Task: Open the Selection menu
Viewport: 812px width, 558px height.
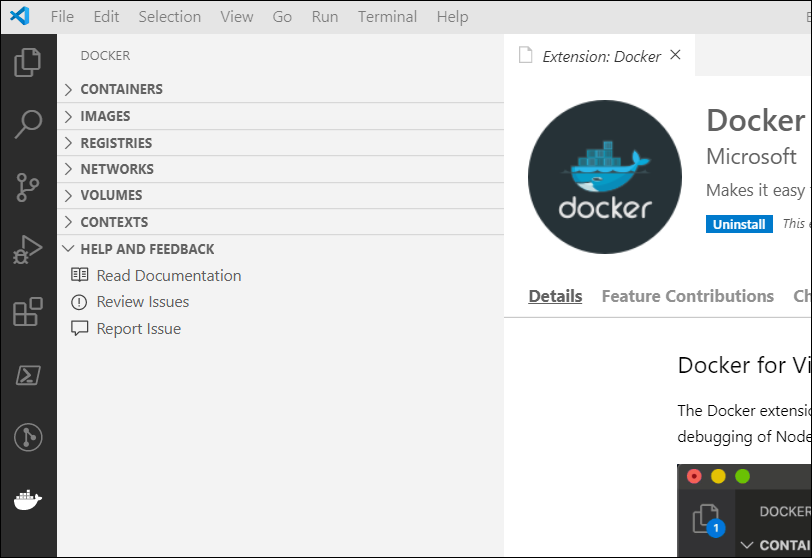Action: point(170,17)
